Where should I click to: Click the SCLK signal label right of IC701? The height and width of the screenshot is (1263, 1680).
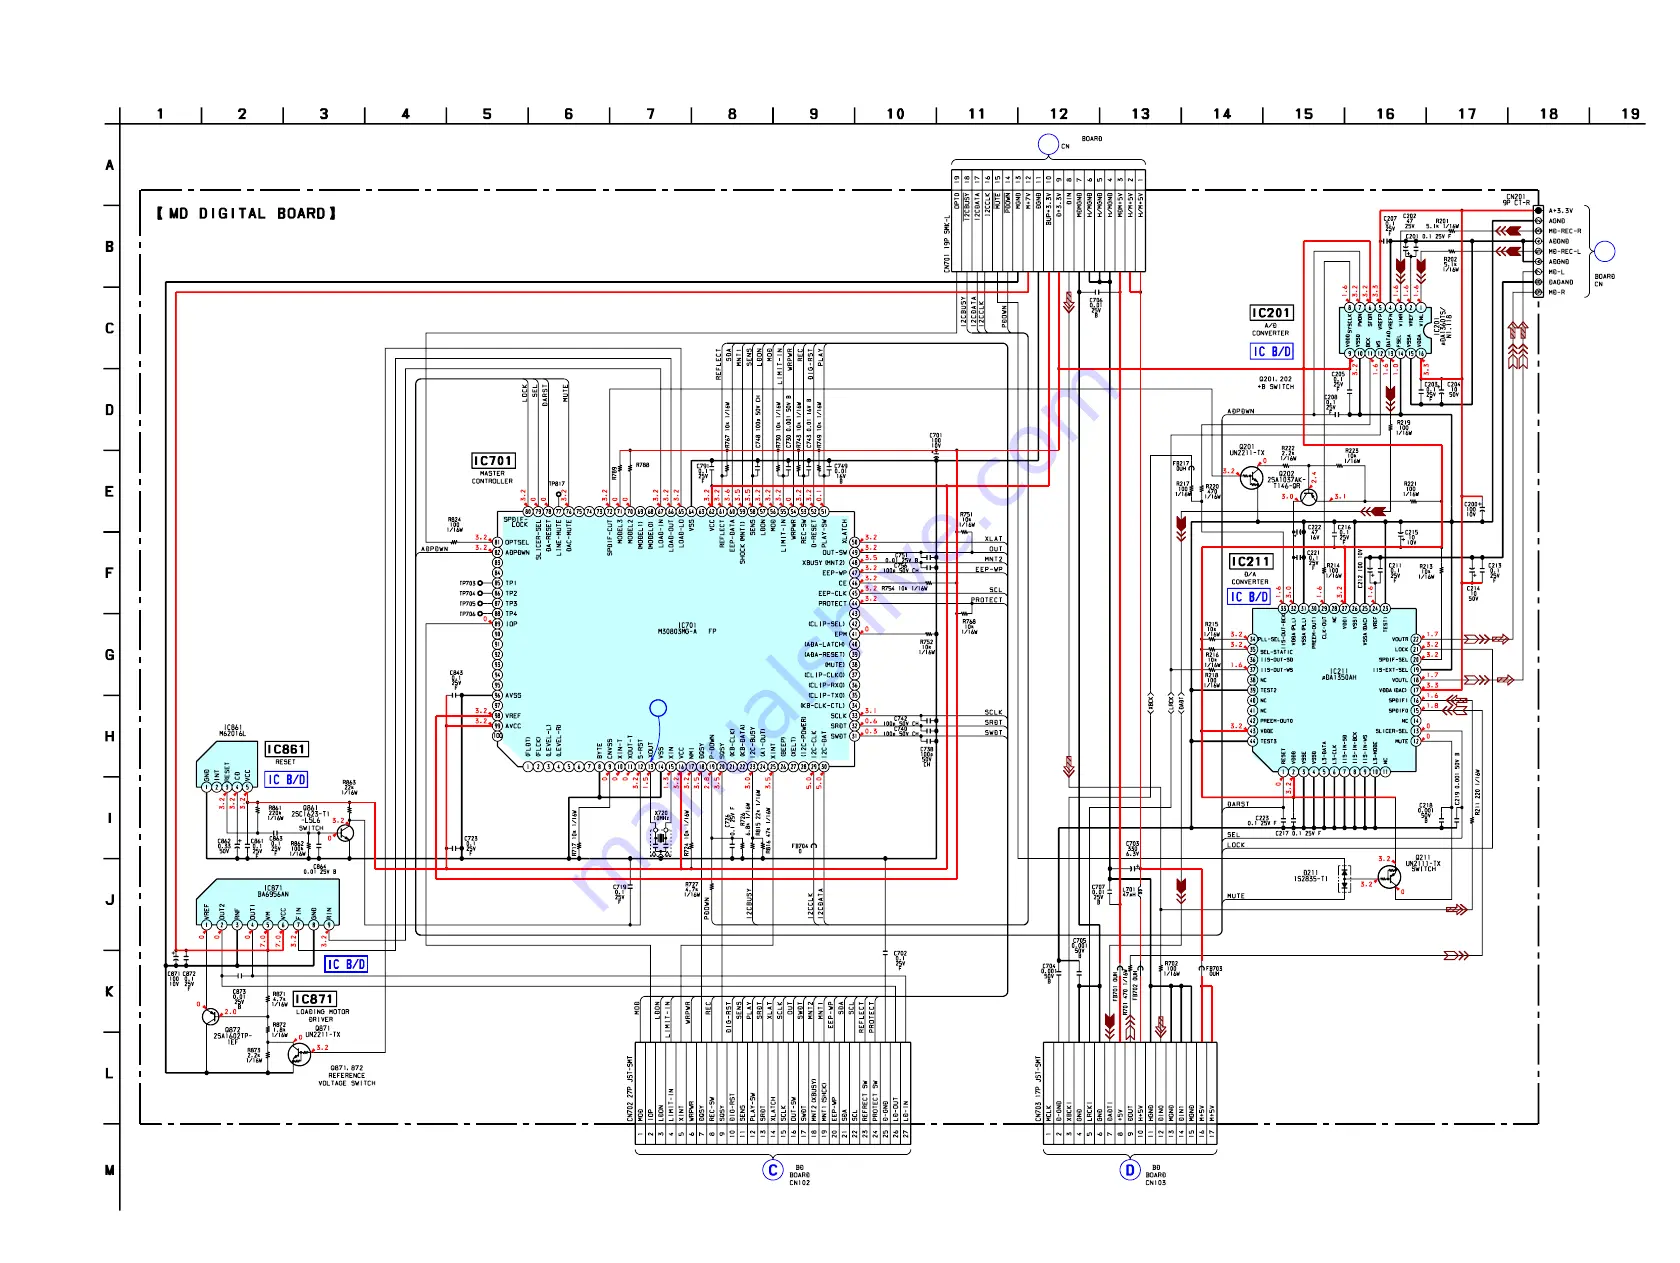(993, 713)
